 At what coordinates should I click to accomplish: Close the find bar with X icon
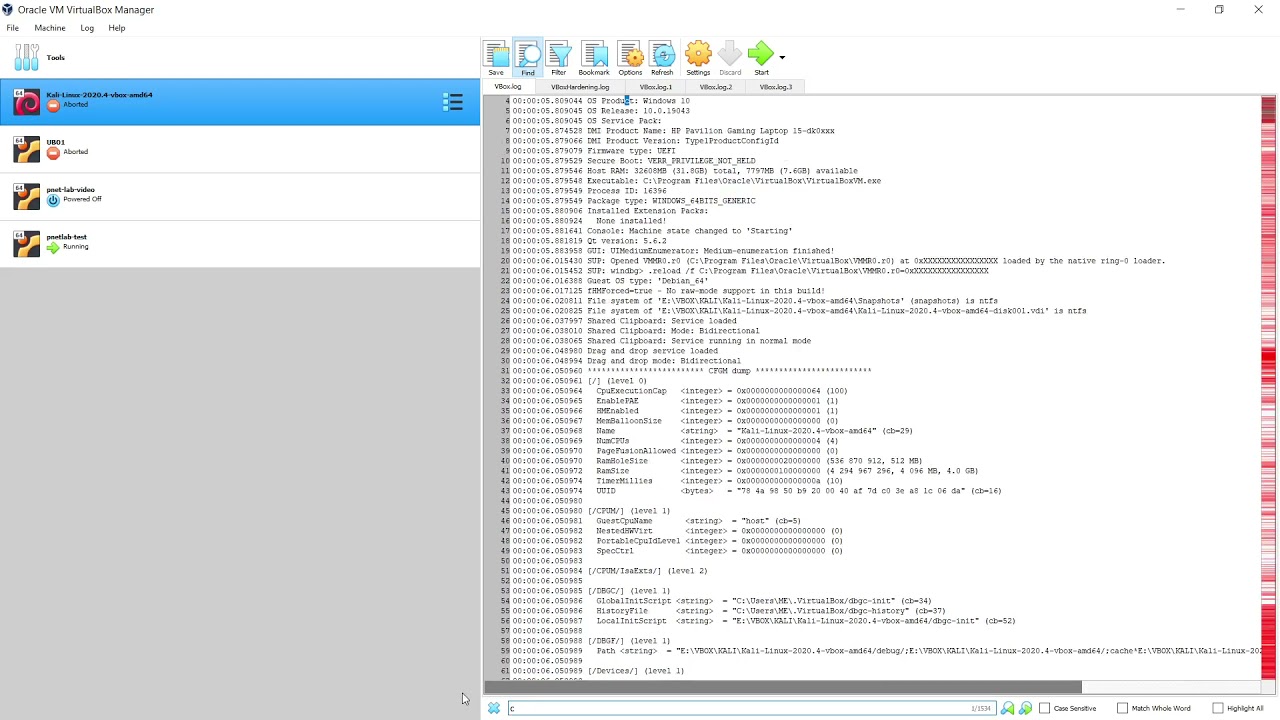point(494,708)
